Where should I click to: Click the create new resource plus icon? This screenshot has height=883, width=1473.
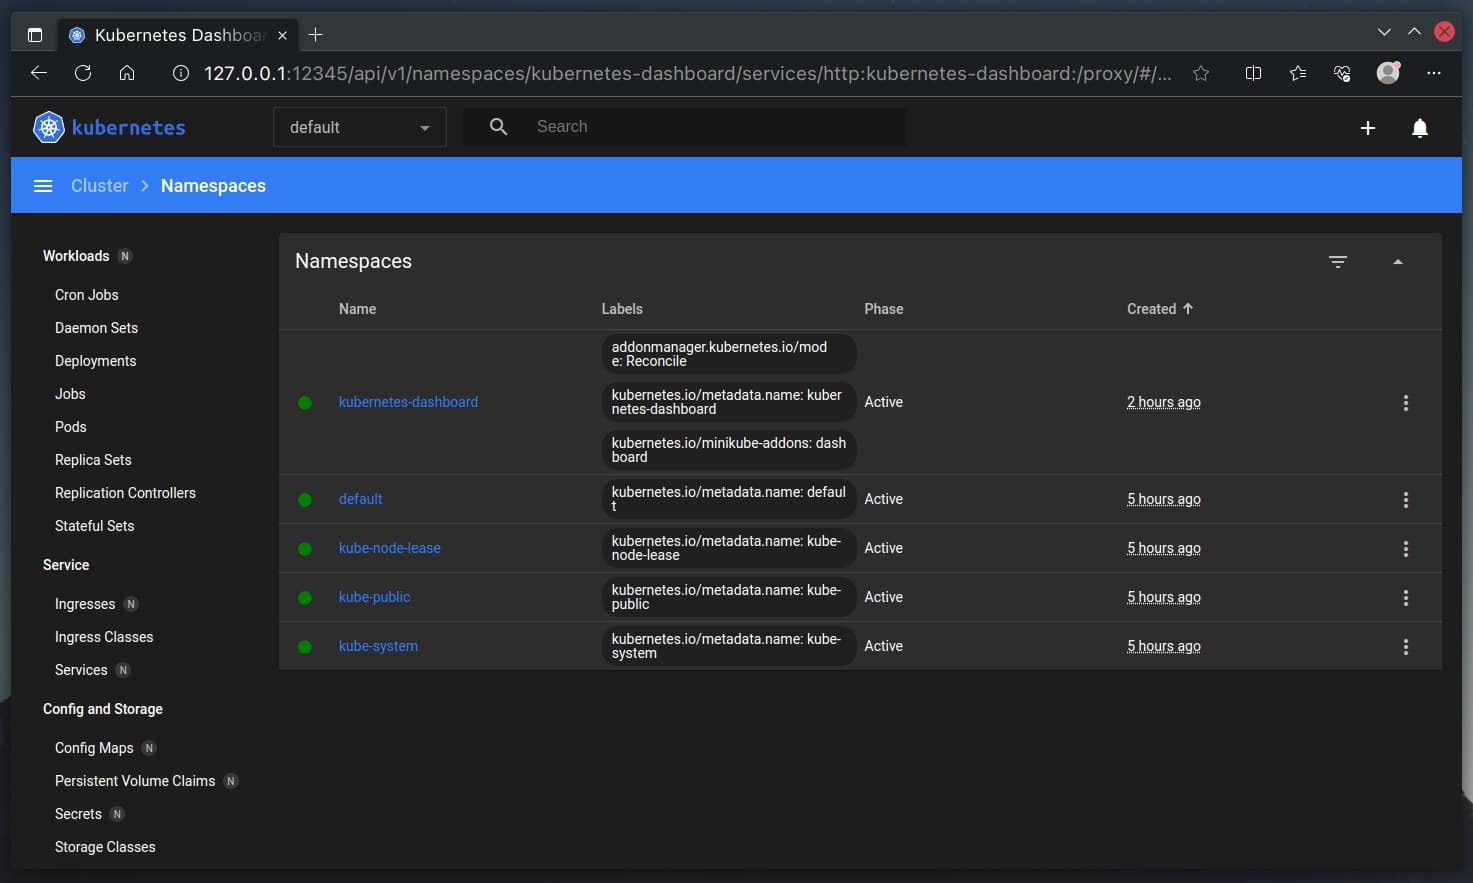click(x=1367, y=128)
